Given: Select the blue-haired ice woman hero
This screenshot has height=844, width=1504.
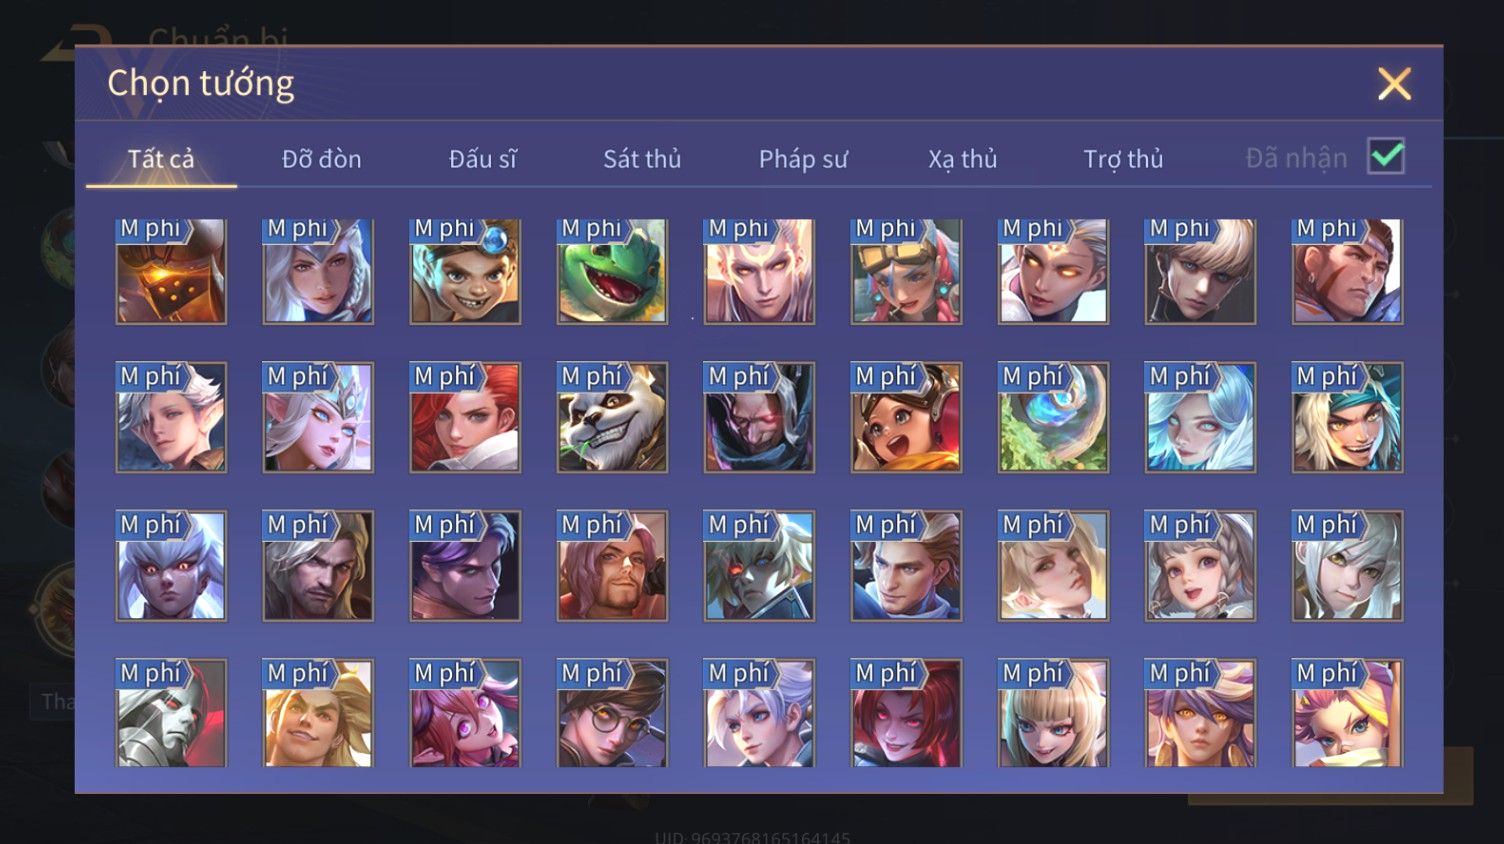Looking at the screenshot, I should pyautogui.click(x=1200, y=418).
